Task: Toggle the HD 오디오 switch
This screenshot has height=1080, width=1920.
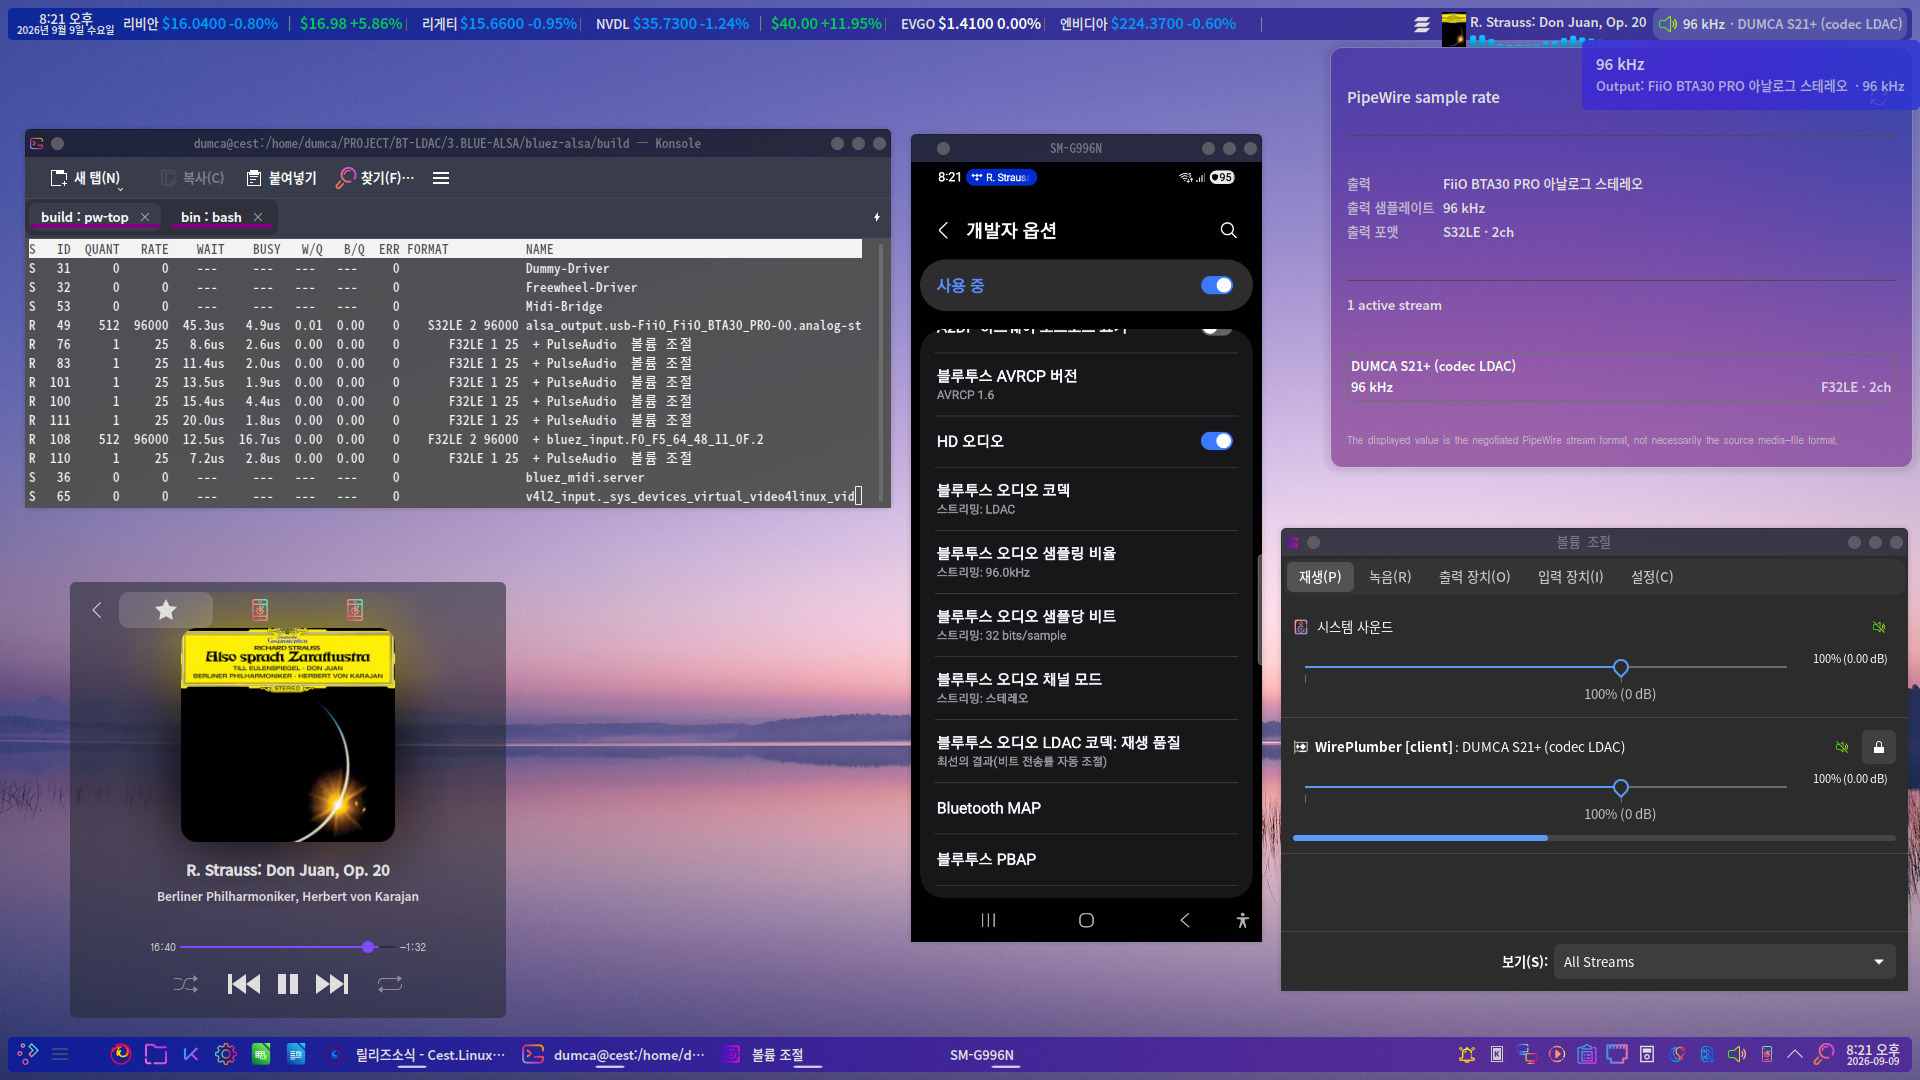Action: point(1217,441)
